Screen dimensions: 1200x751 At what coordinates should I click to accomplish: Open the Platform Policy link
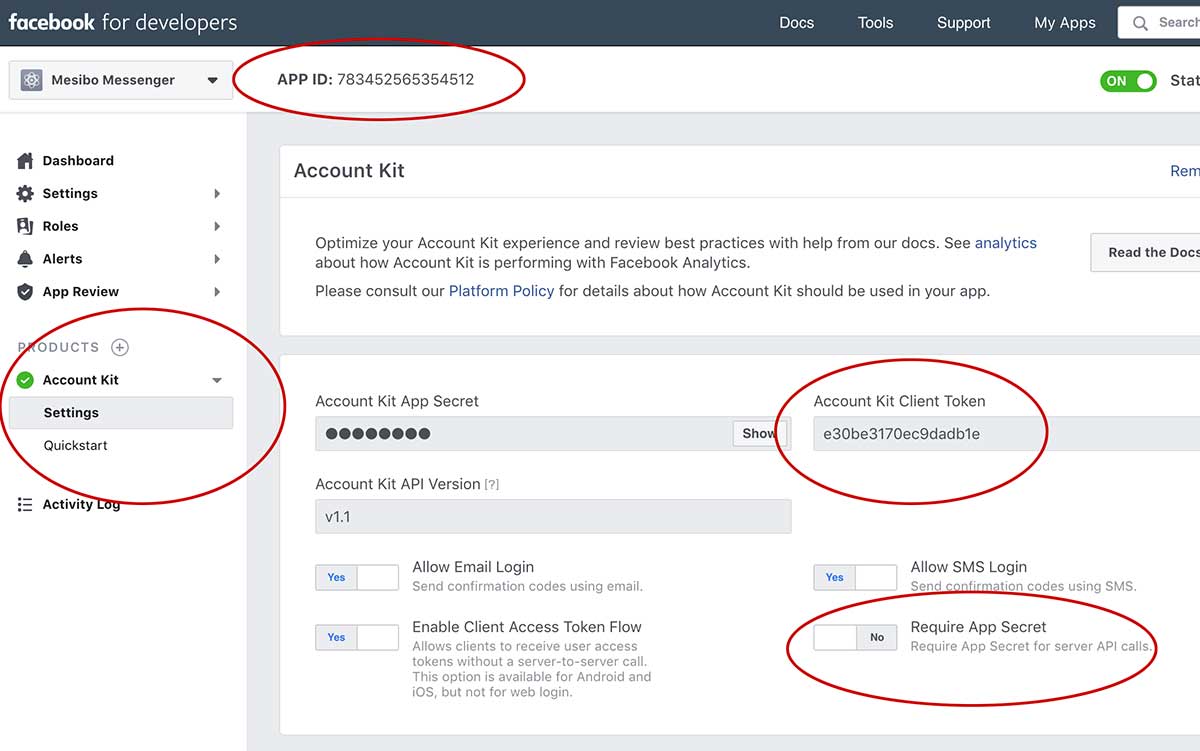501,292
